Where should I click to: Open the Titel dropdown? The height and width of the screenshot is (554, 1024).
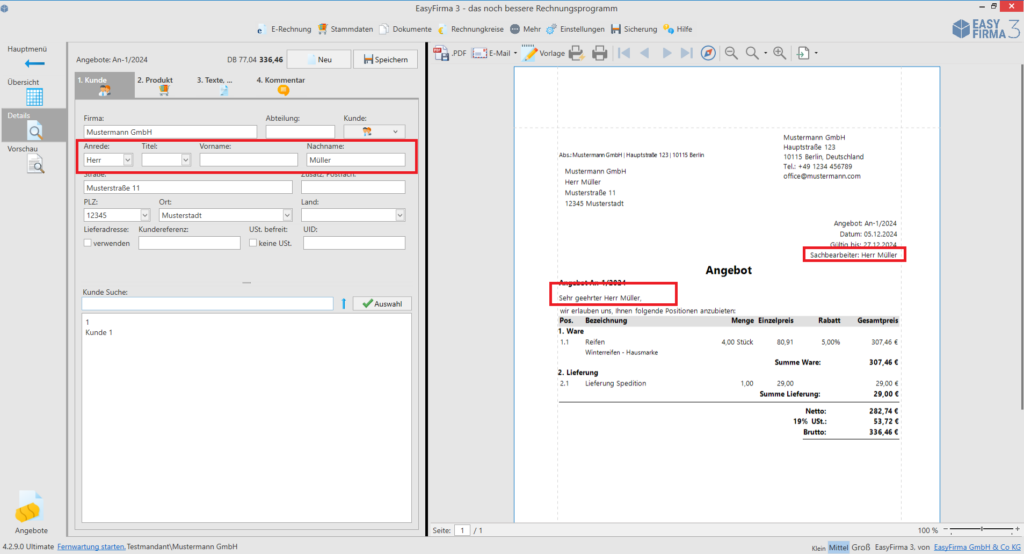point(185,160)
